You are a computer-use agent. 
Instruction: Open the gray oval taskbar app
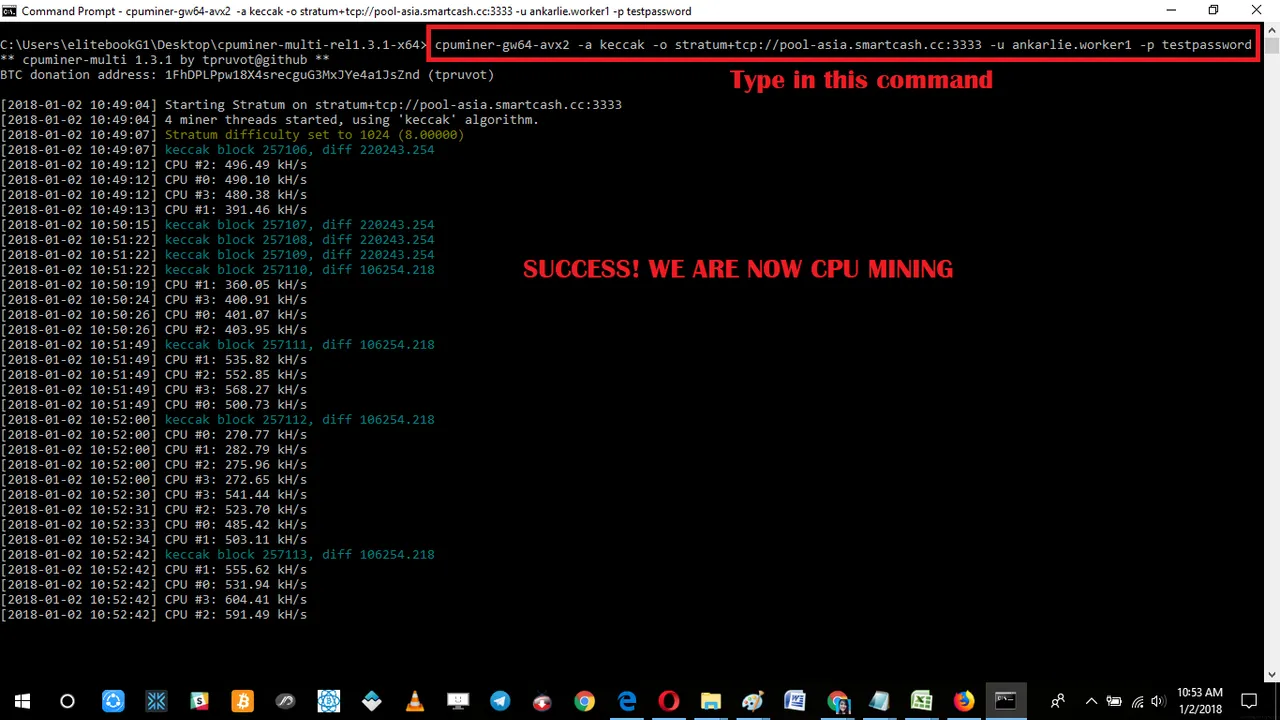pyautogui.click(x=285, y=701)
